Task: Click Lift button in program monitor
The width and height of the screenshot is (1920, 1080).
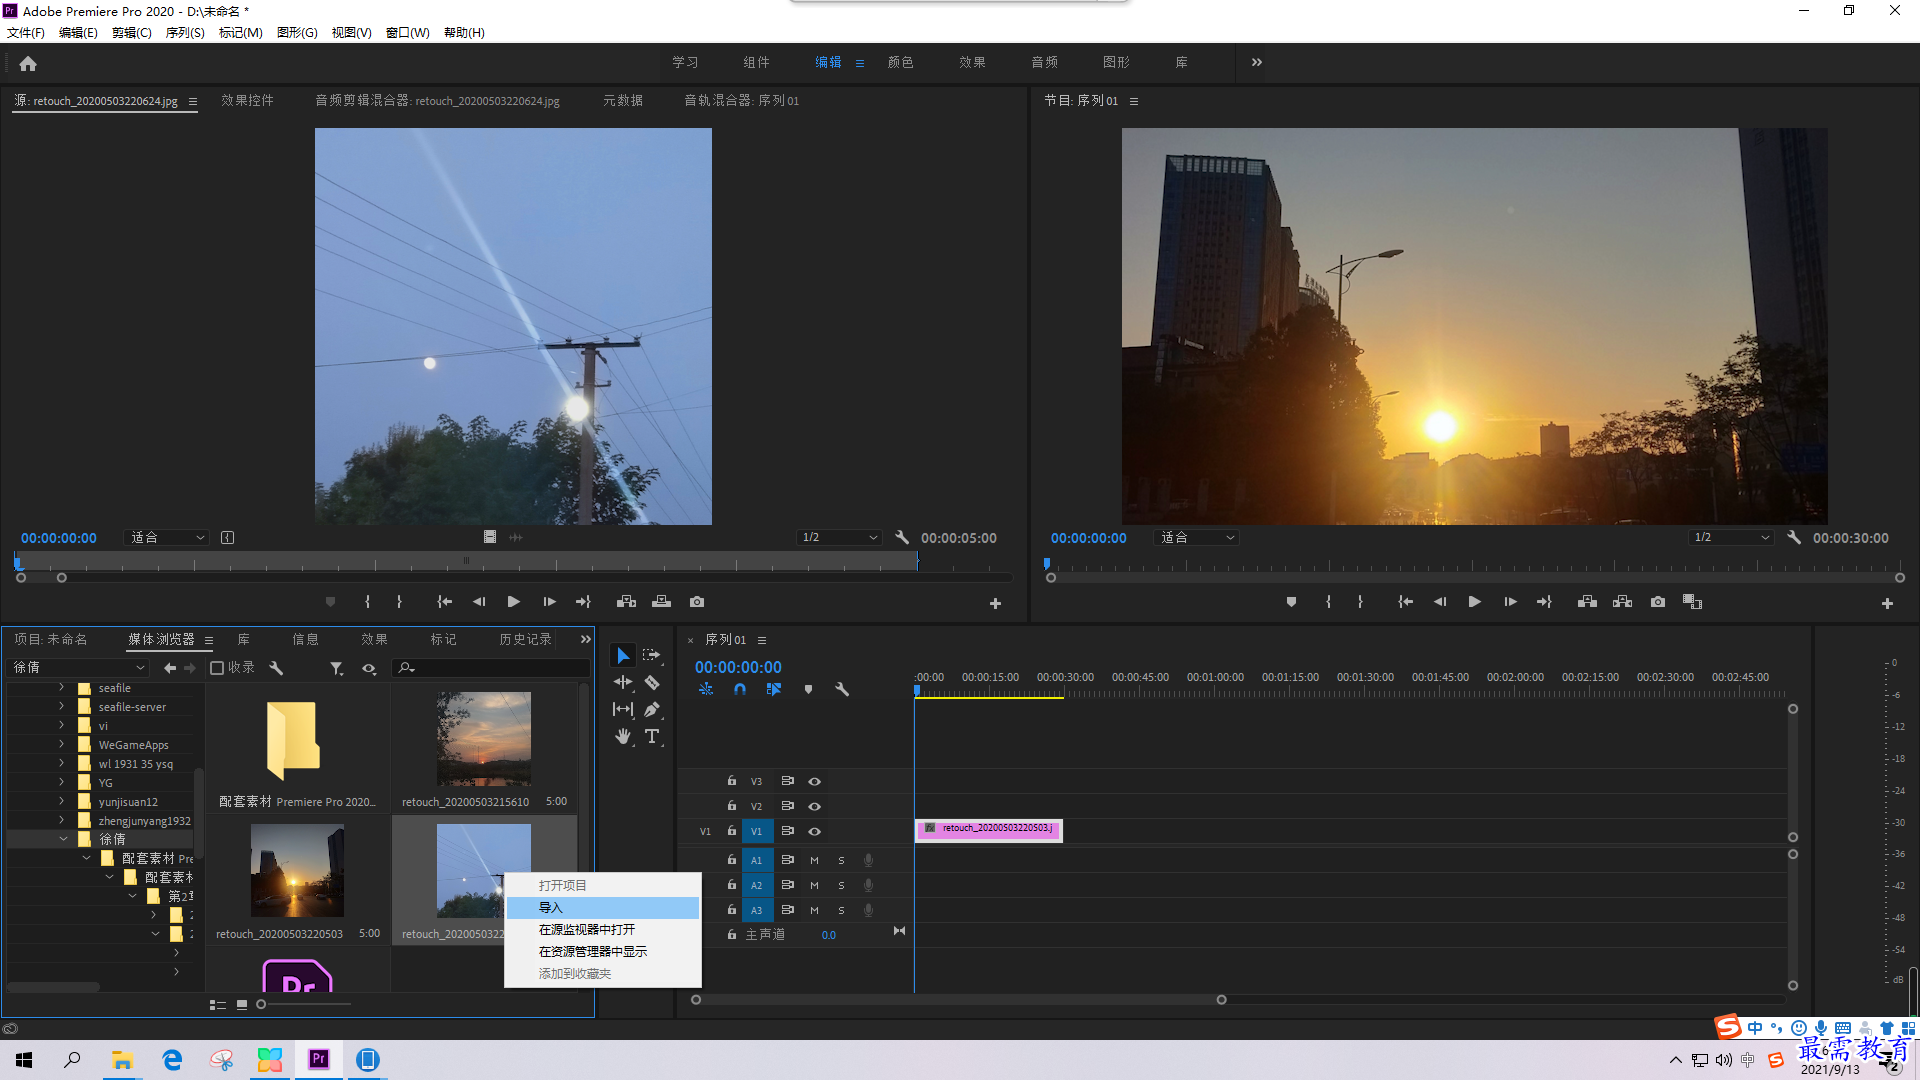Action: (x=1587, y=602)
